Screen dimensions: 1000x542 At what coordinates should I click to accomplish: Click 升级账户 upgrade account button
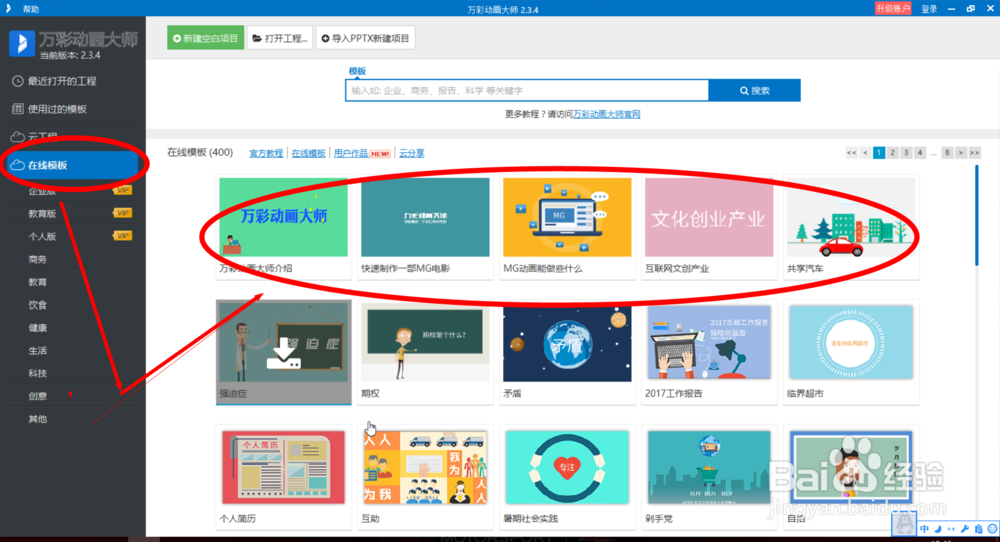[x=893, y=8]
